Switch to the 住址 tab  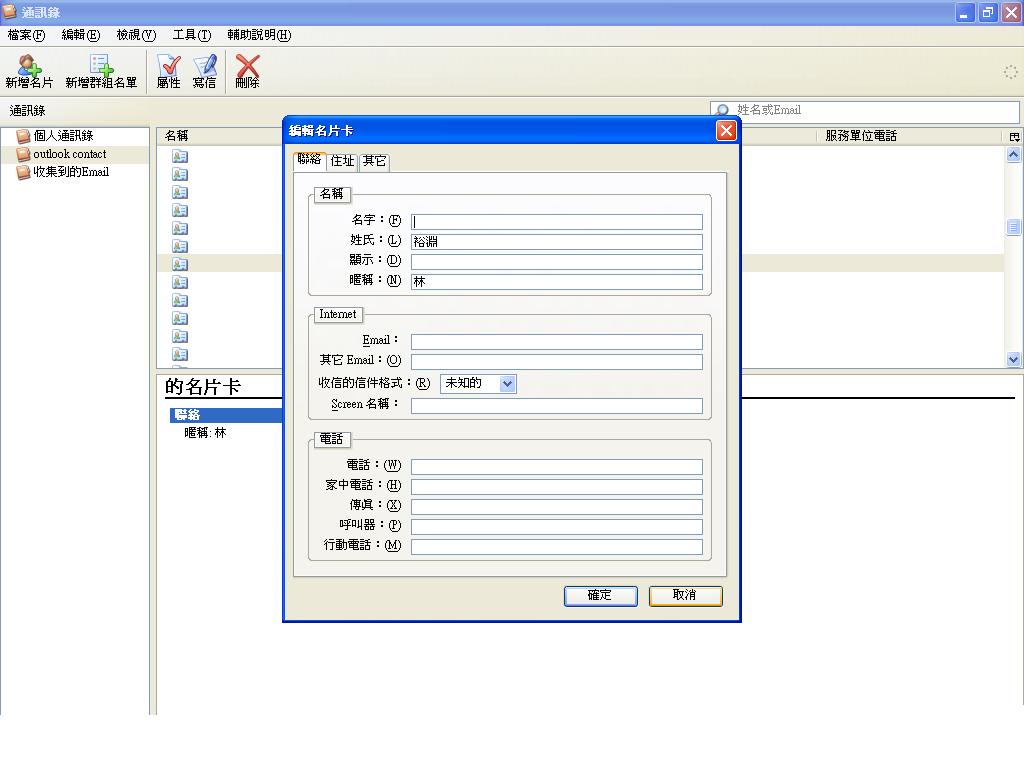pyautogui.click(x=342, y=161)
